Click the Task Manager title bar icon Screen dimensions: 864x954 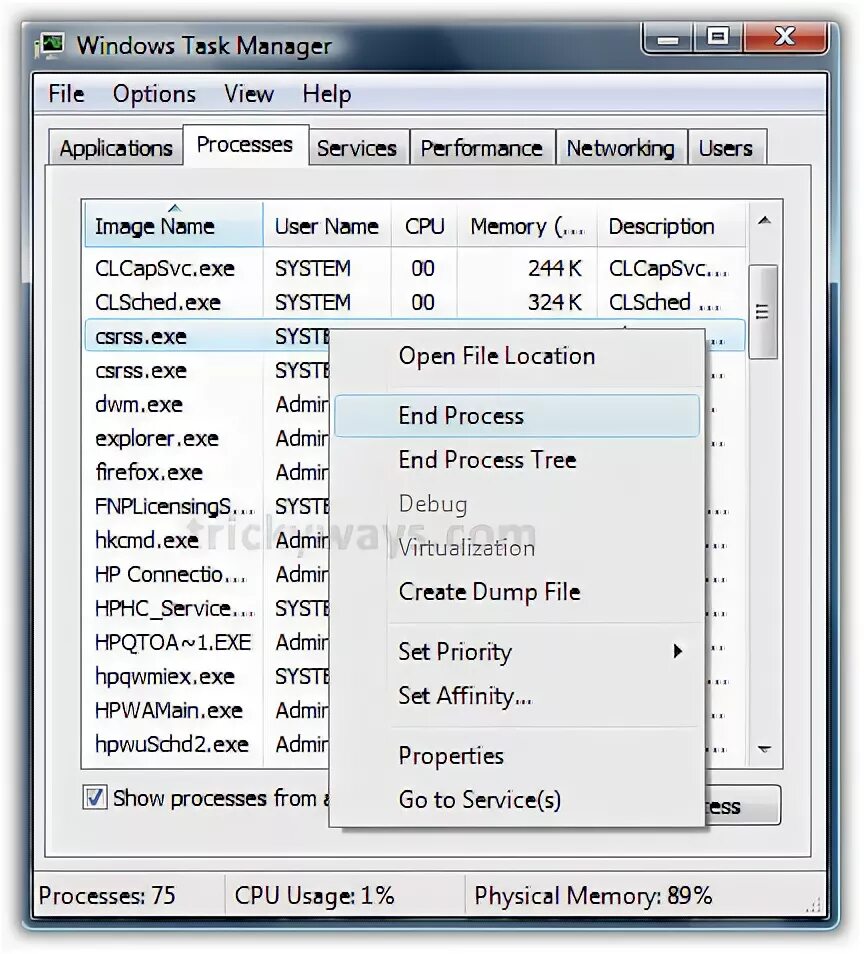tap(51, 46)
